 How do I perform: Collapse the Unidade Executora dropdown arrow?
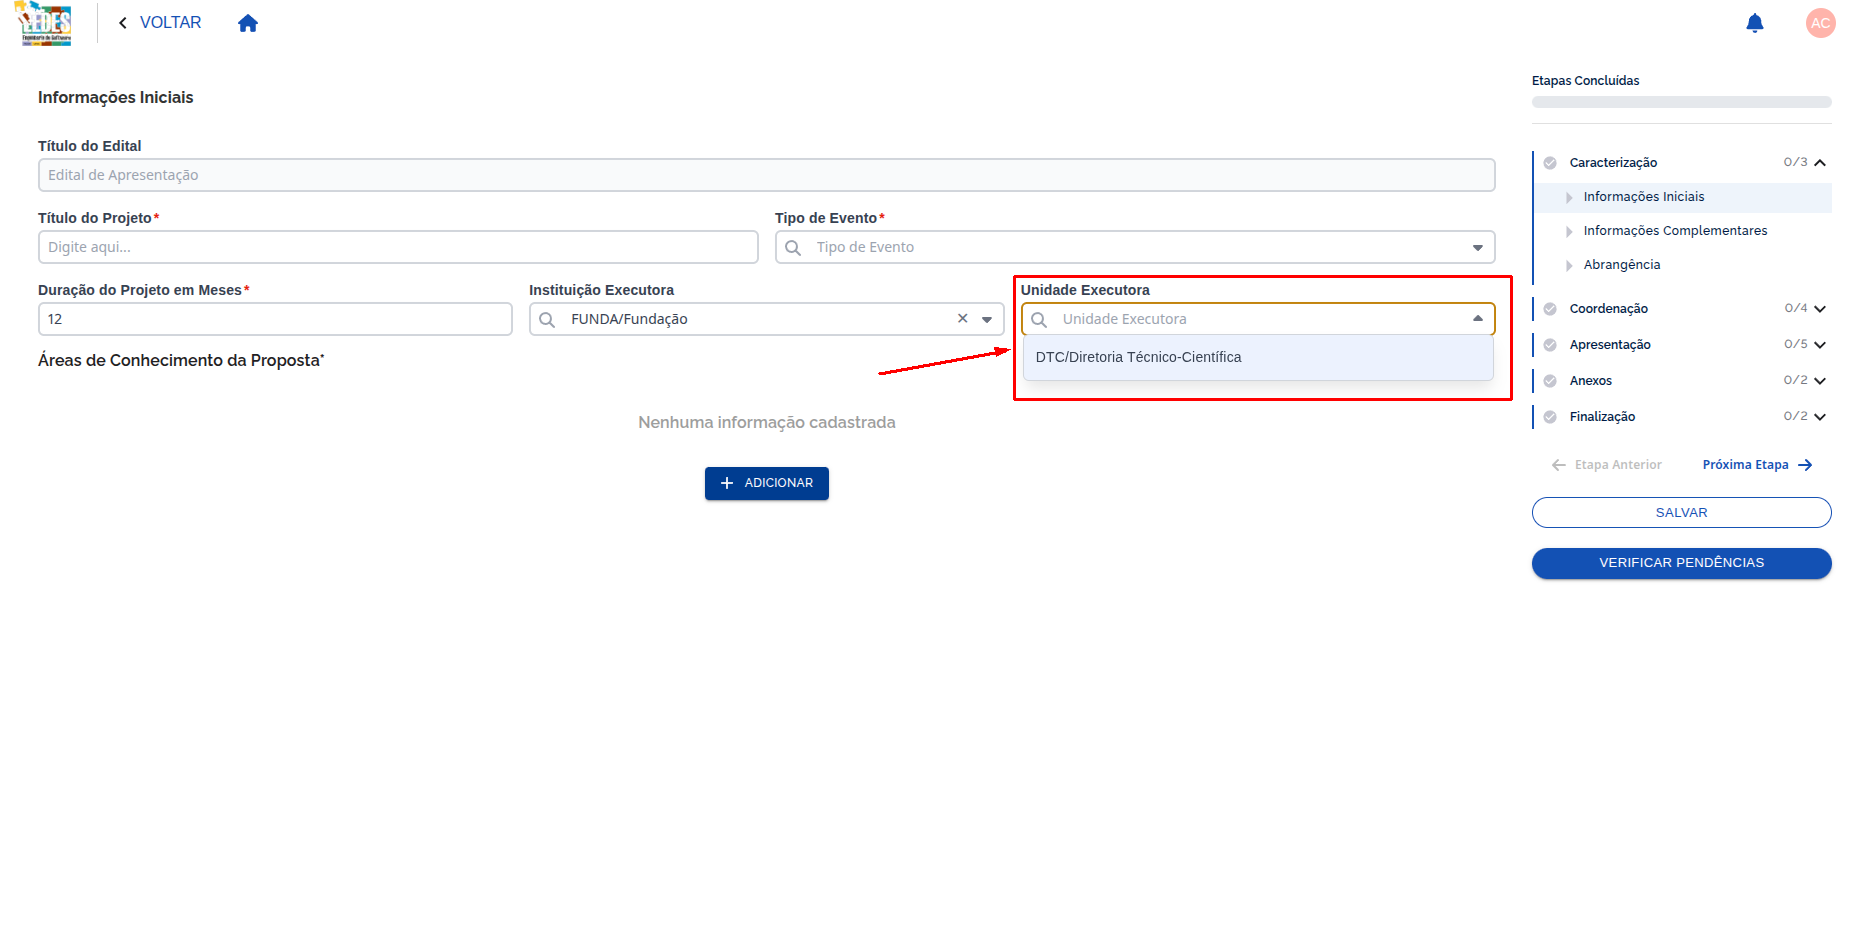click(1477, 319)
